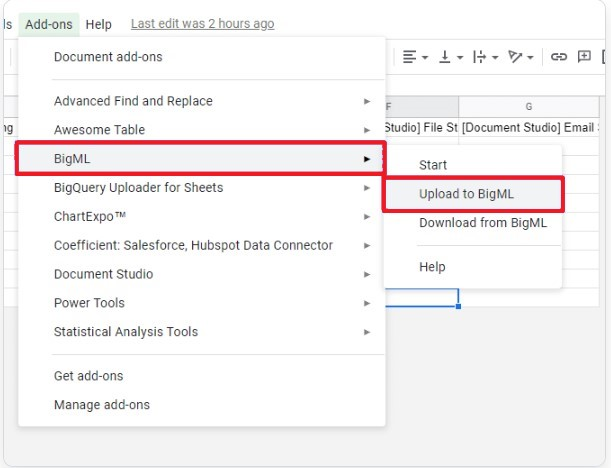Click the submenu arrow beside Document Studio
Image resolution: width=611 pixels, height=468 pixels.
pyautogui.click(x=367, y=274)
